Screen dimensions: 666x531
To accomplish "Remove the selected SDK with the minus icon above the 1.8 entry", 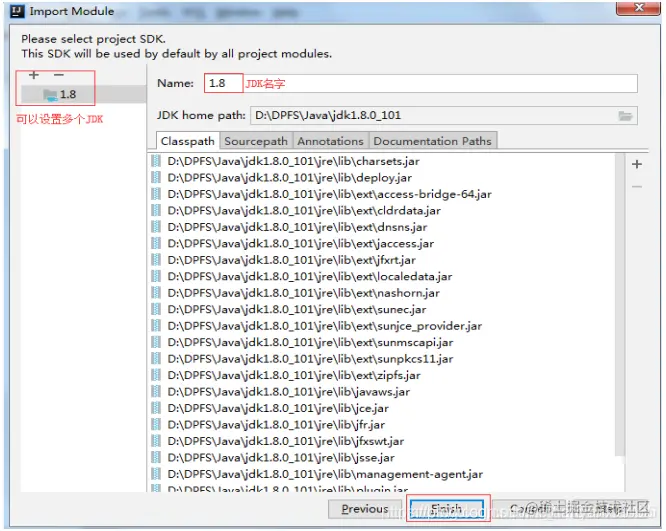I will point(59,75).
